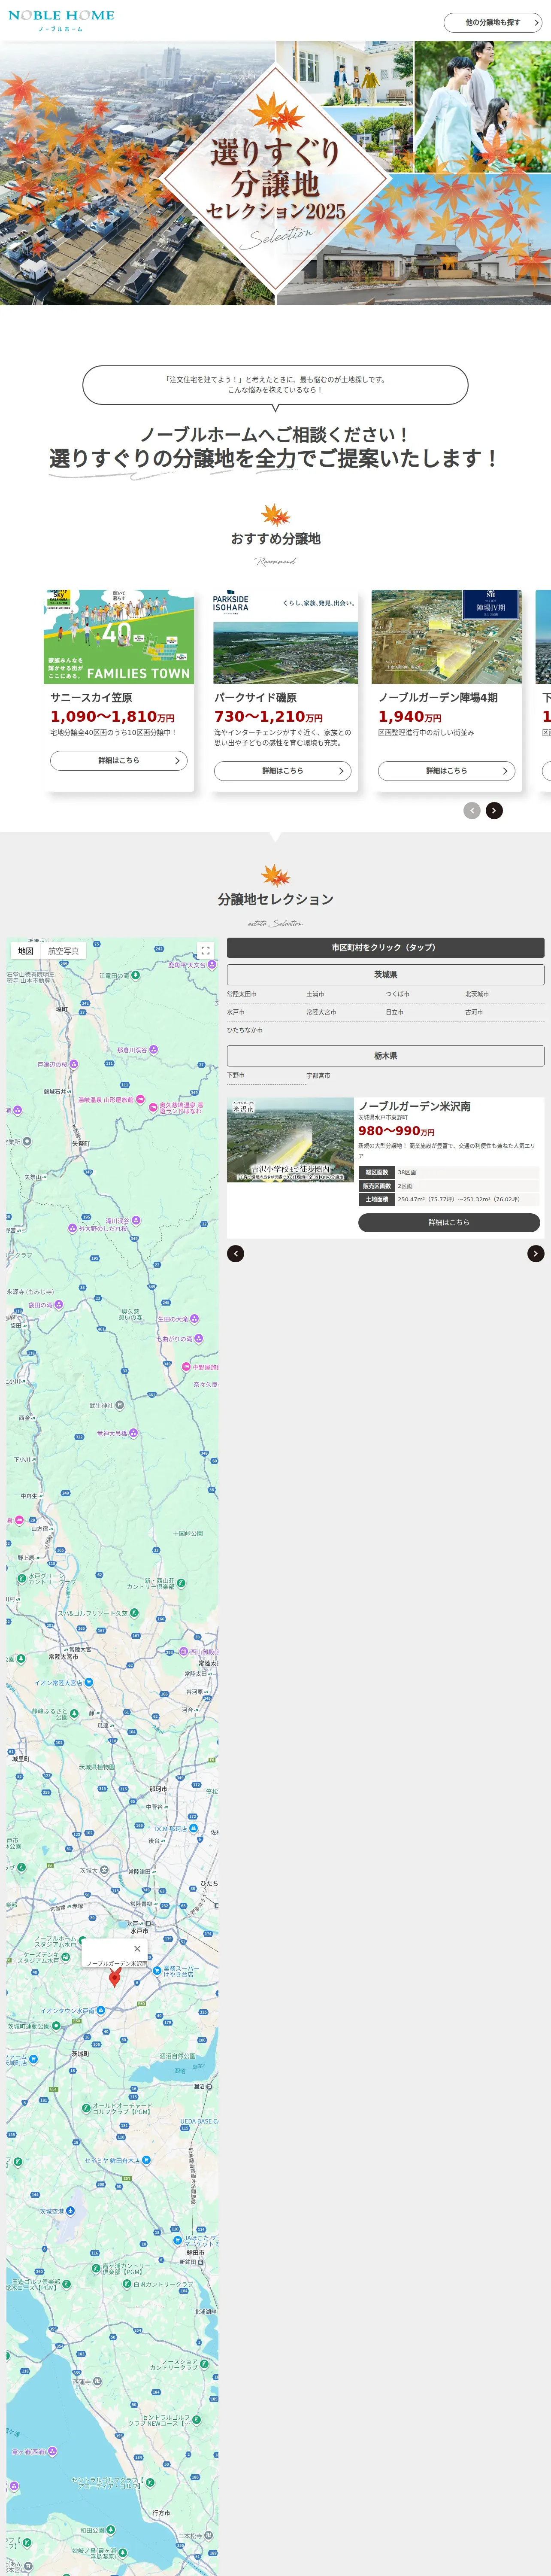Click the スパ&ゴルフリゾート久慈 marker
The height and width of the screenshot is (2576, 551).
pyautogui.click(x=134, y=1612)
